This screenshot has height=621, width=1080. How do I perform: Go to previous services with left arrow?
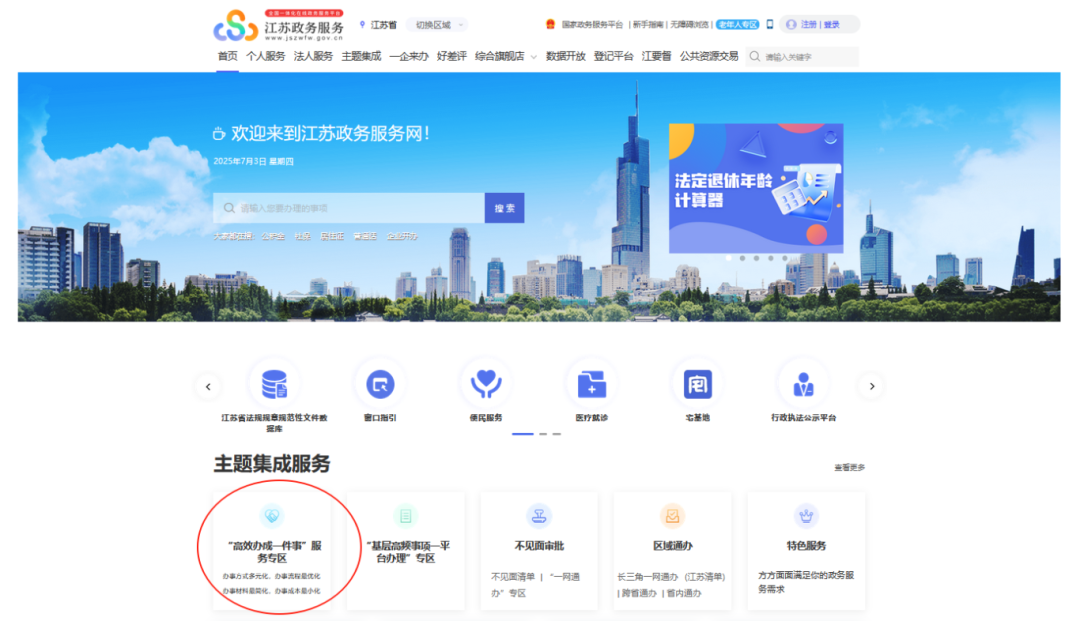pyautogui.click(x=208, y=386)
